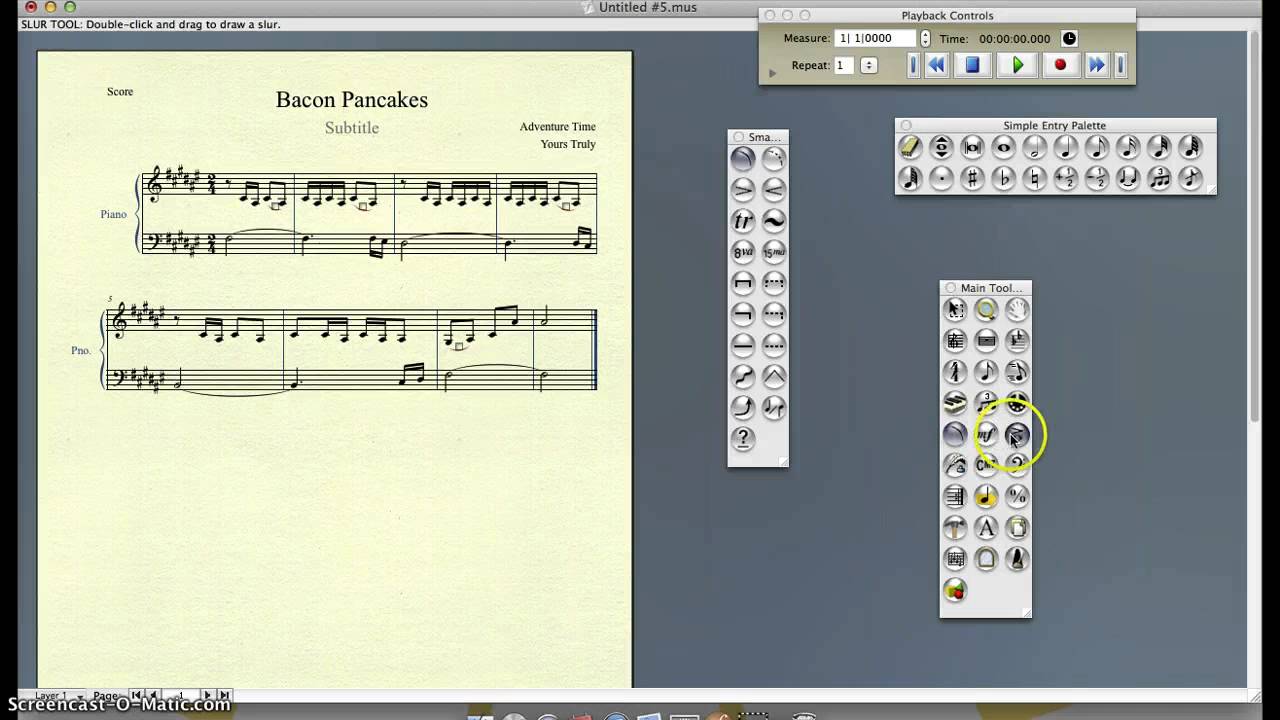This screenshot has height=720, width=1280.
Task: Select the Staff tool in Main Tool palette
Action: (x=955, y=341)
